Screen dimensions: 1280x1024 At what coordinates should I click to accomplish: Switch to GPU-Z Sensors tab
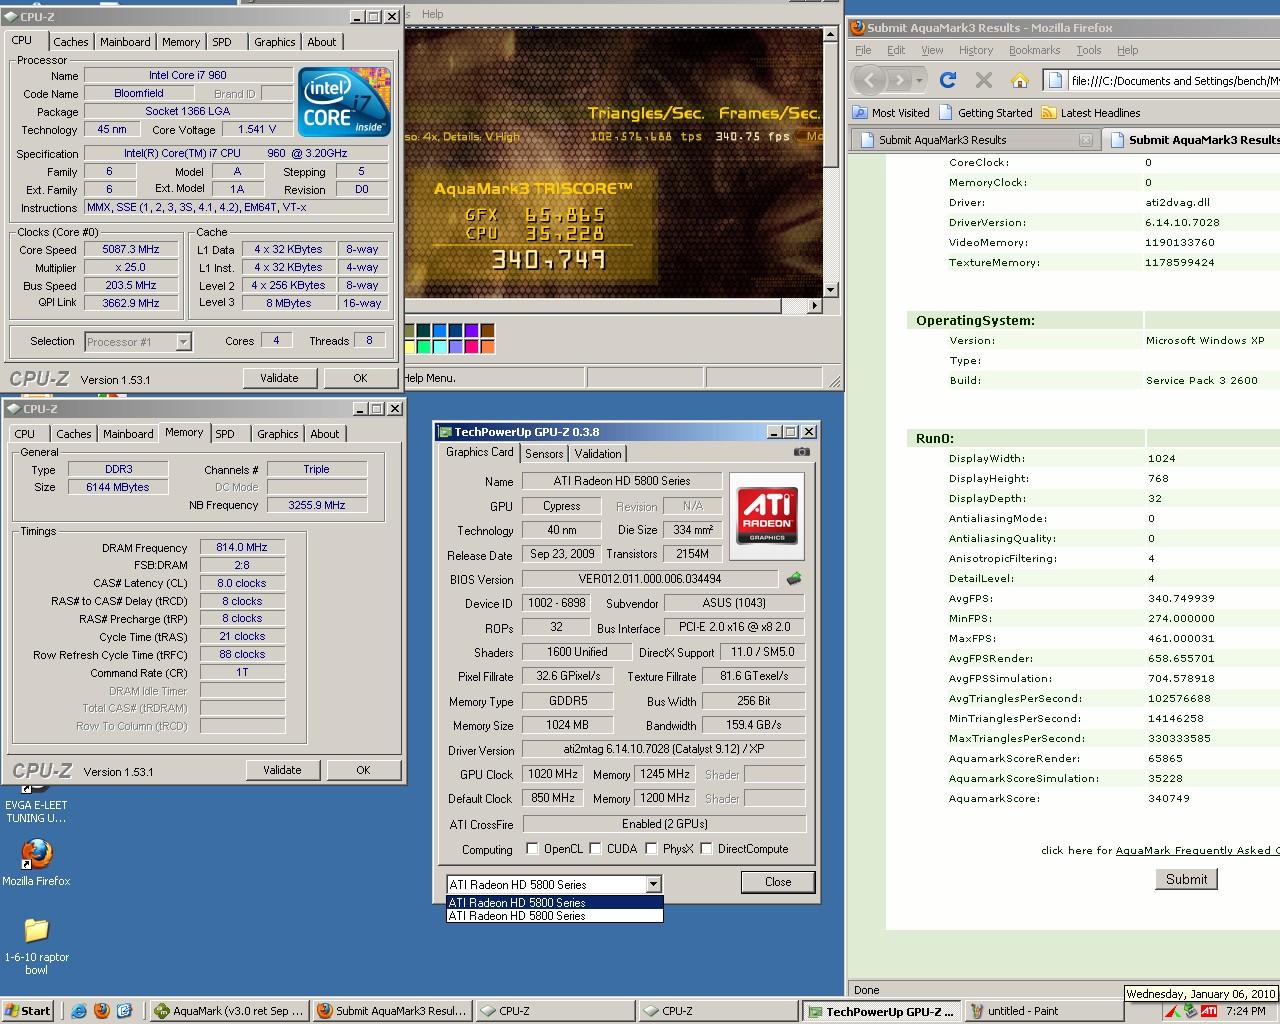click(x=544, y=454)
